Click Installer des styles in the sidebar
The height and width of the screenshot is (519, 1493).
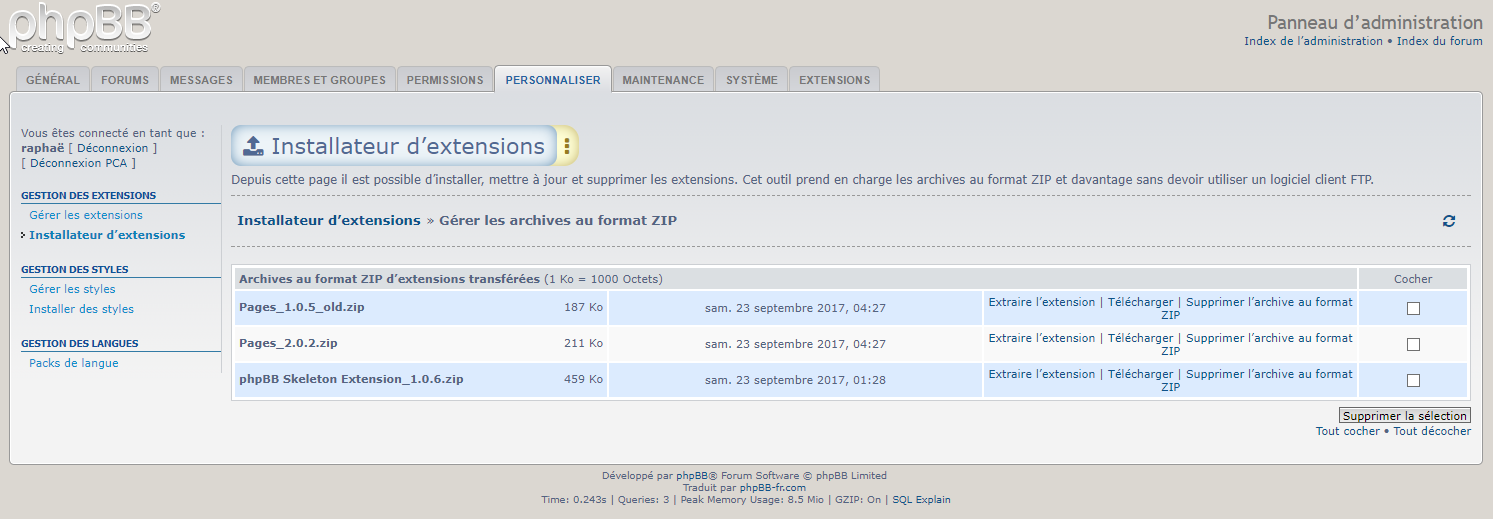pyautogui.click(x=81, y=309)
